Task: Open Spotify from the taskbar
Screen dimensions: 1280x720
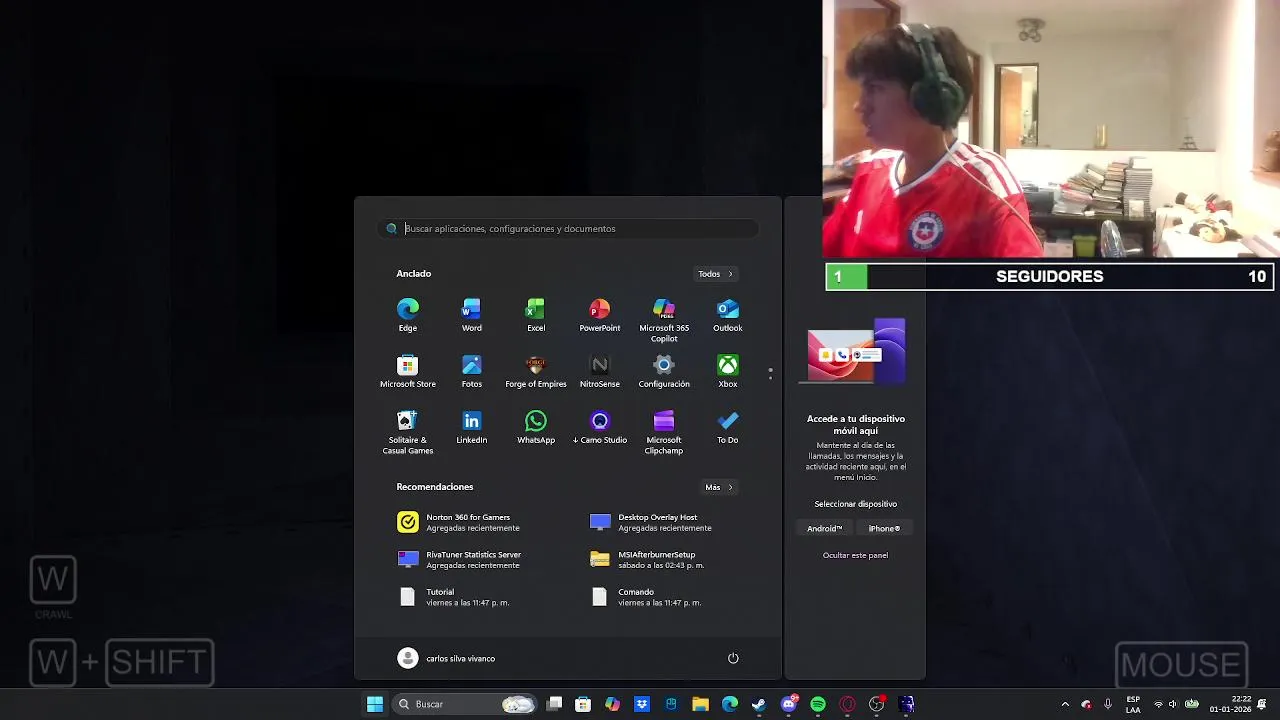Action: (818, 704)
